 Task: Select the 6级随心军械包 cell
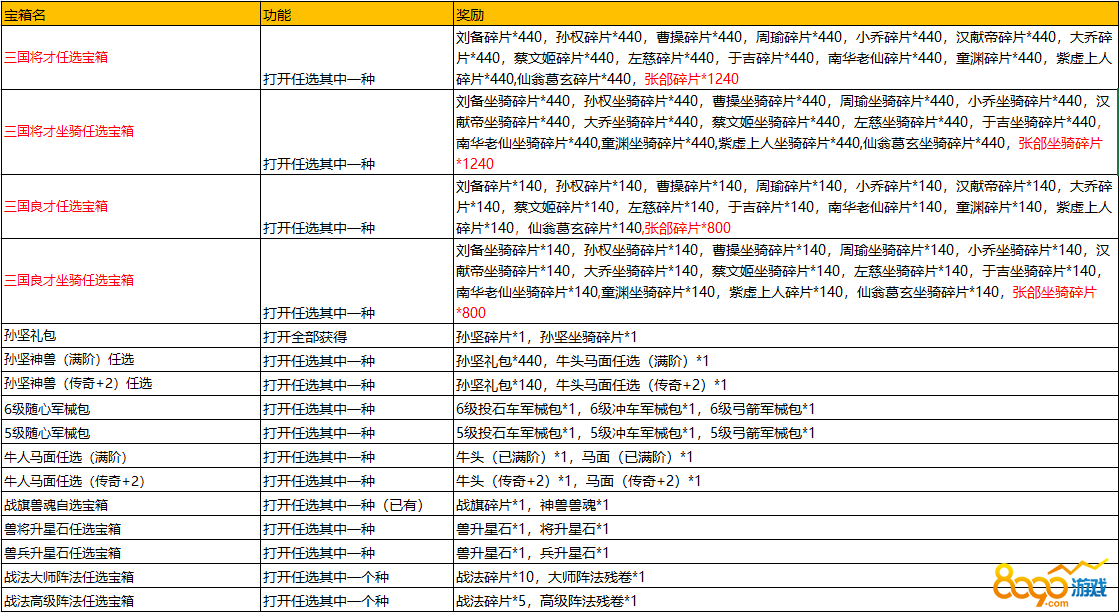tap(47, 409)
